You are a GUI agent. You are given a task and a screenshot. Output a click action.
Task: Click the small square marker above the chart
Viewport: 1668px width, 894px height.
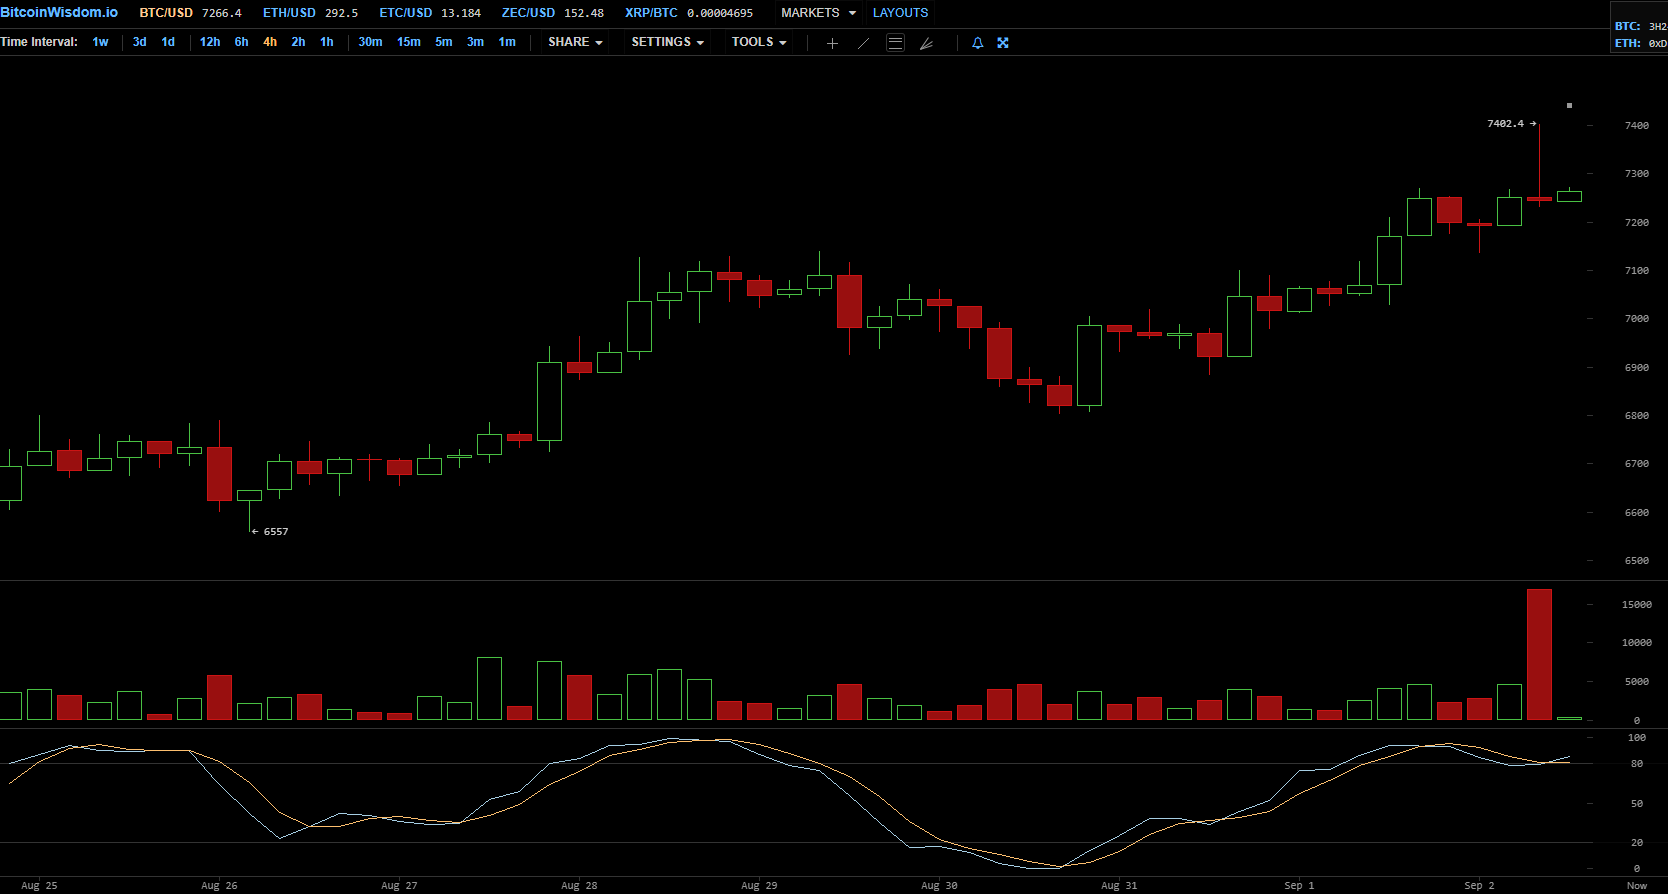[x=1569, y=105]
